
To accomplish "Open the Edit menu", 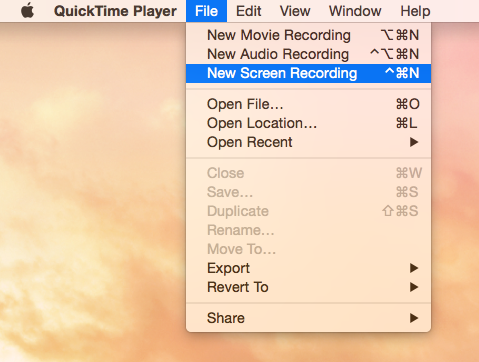I will click(248, 11).
